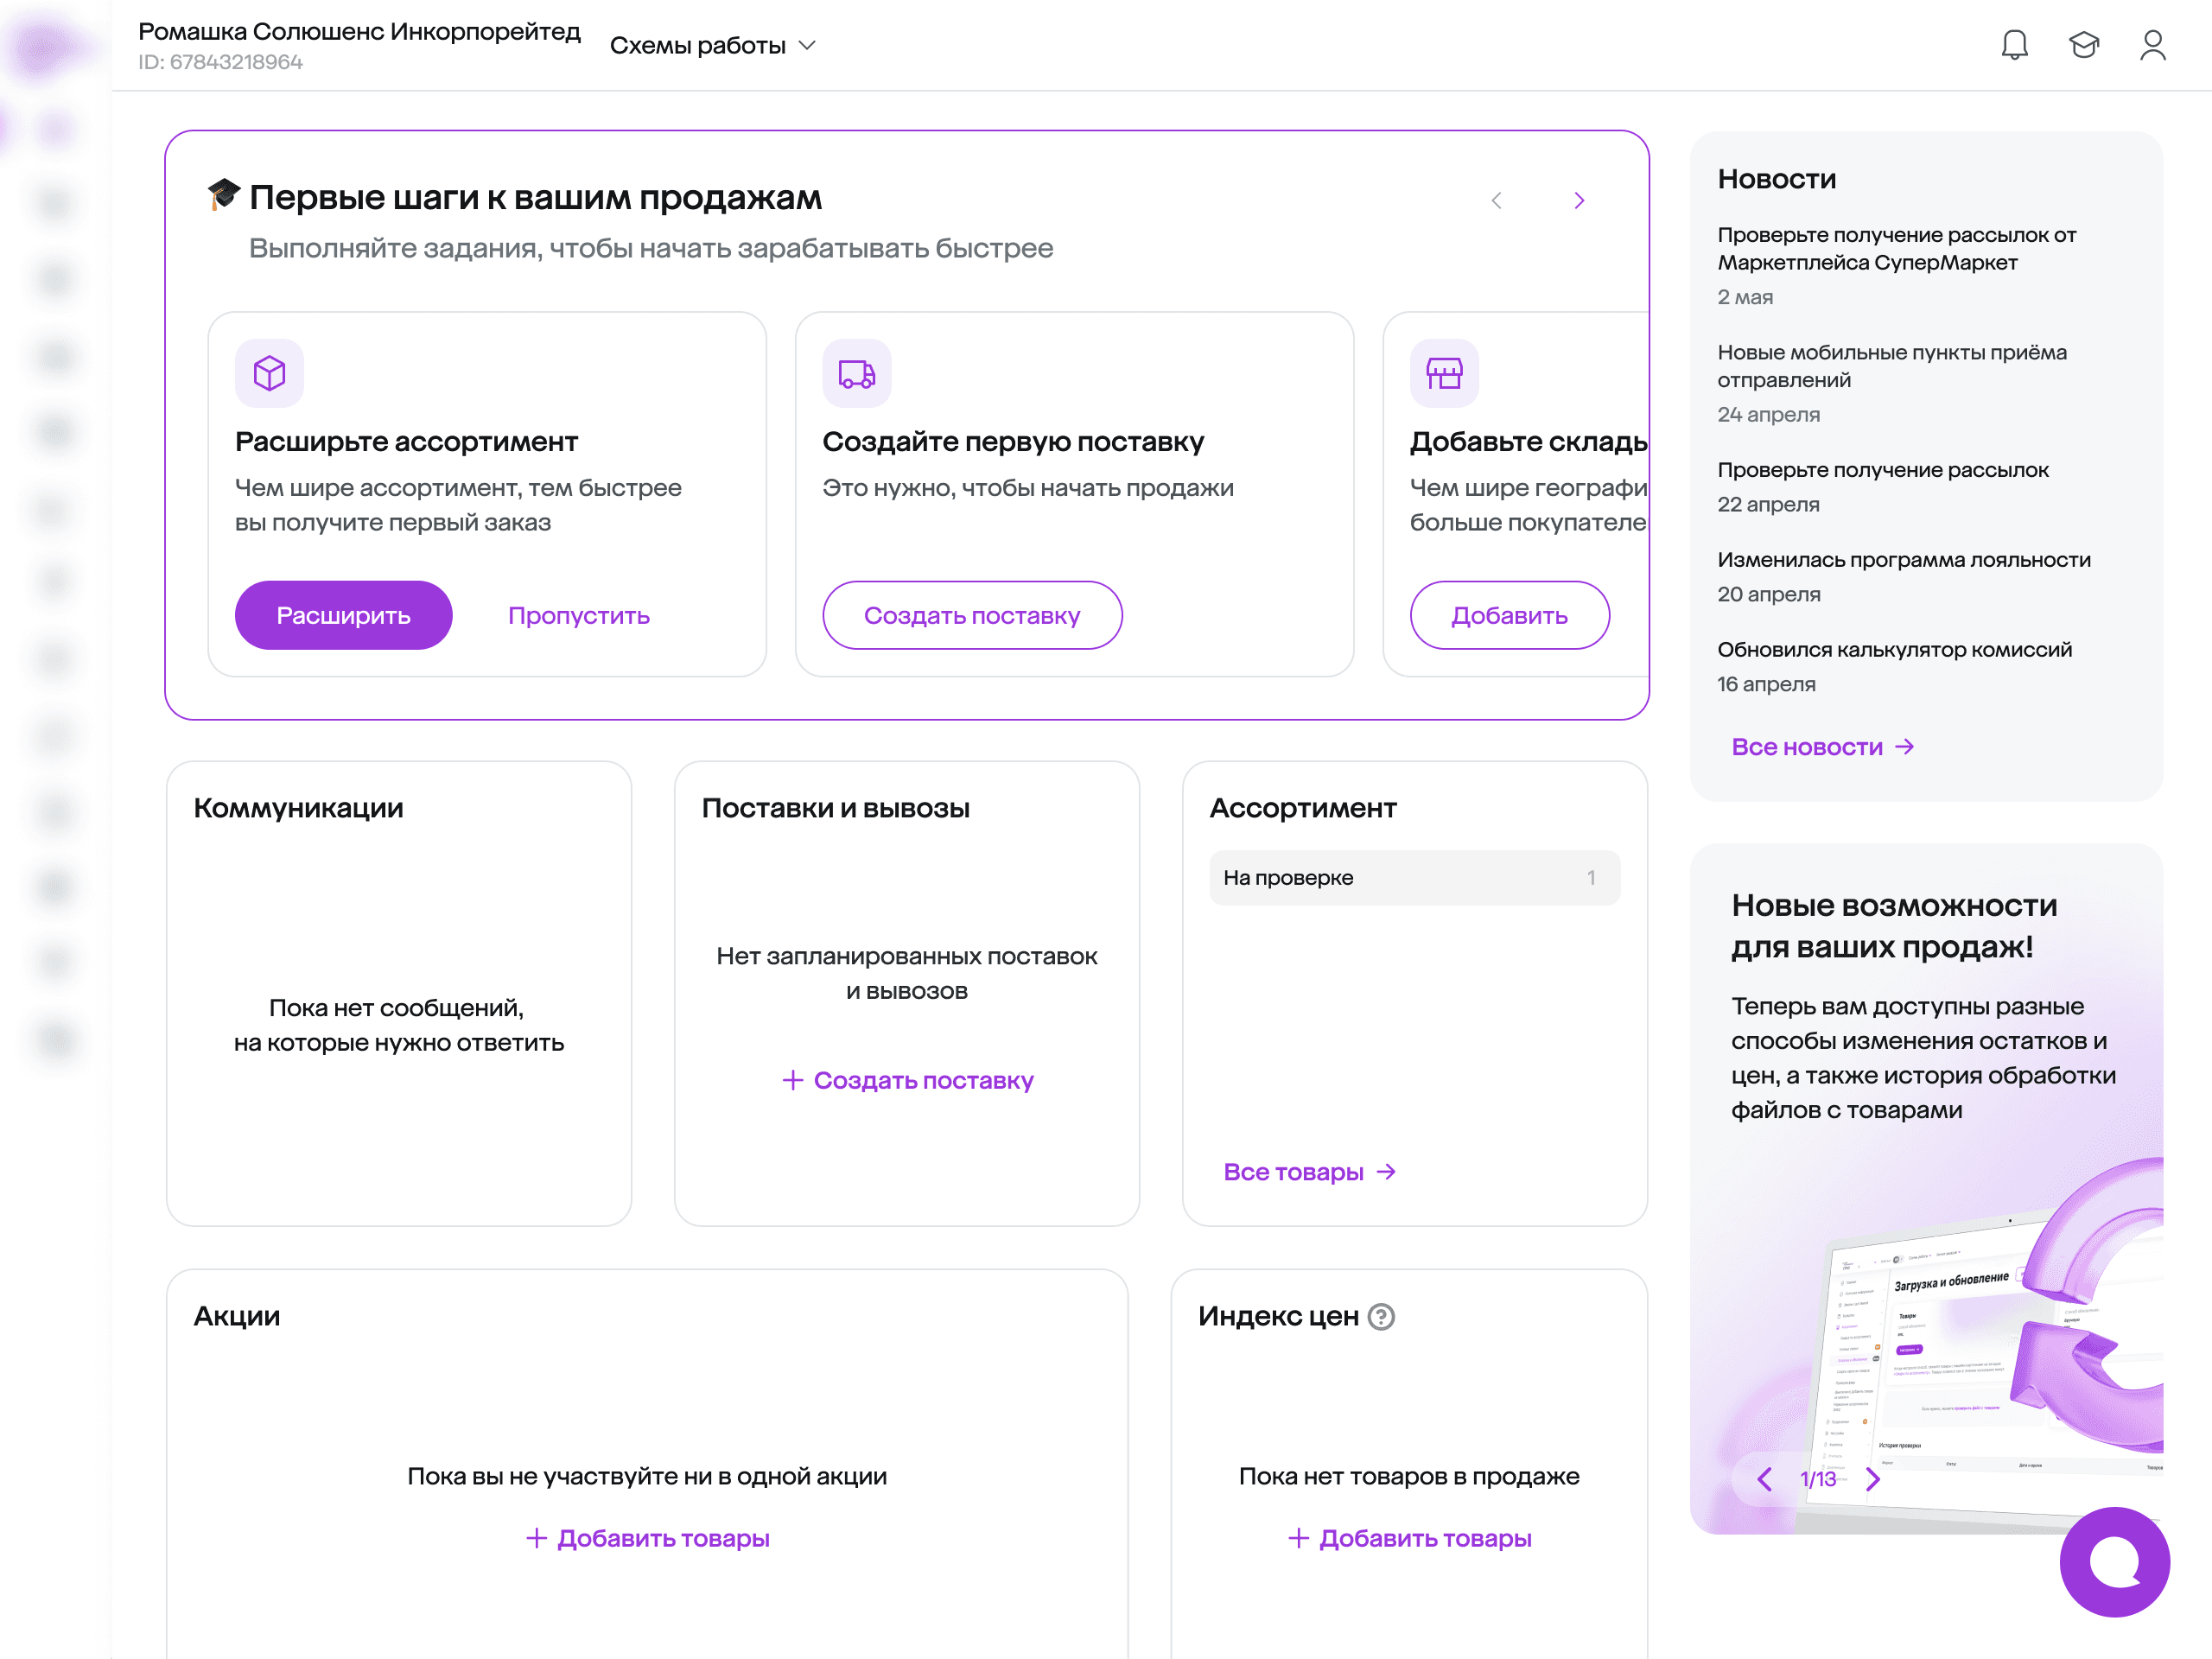This screenshot has width=2212, height=1659.
Task: Click the outlined Создать поставку button
Action: click(971, 615)
